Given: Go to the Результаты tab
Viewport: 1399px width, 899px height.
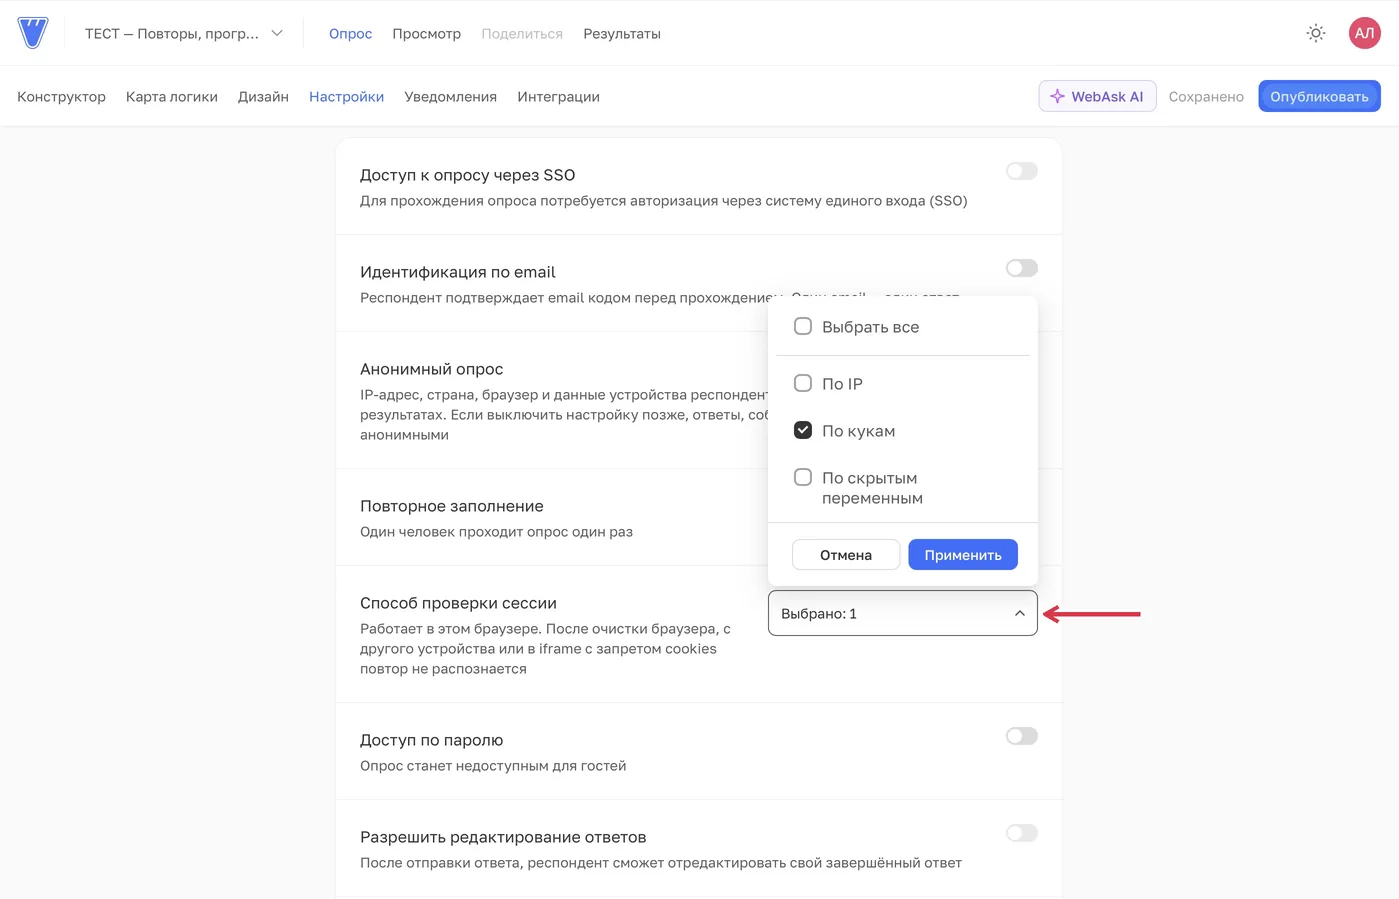Looking at the screenshot, I should pyautogui.click(x=622, y=34).
